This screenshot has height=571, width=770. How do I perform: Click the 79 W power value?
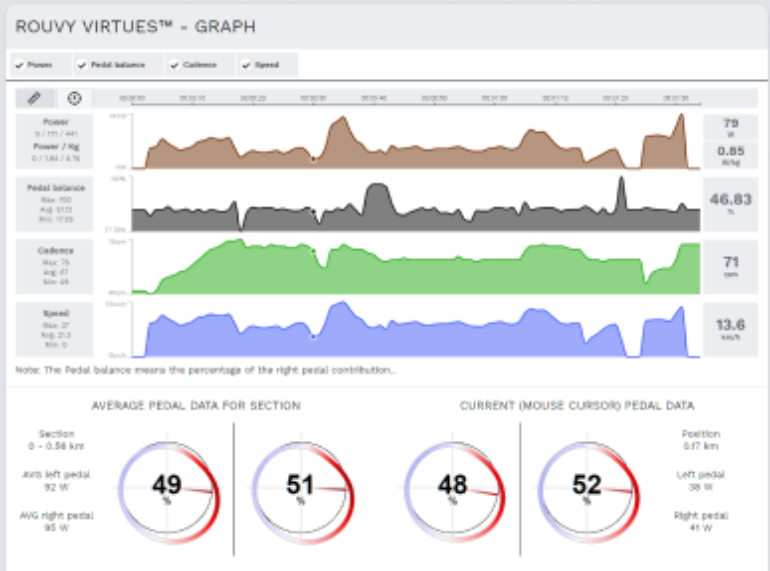pos(731,127)
